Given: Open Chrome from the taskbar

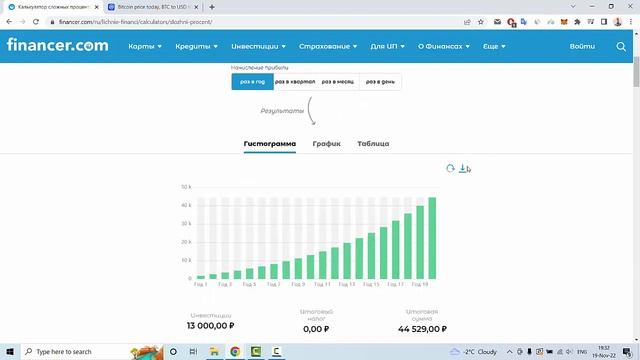Looking at the screenshot, I should 235,351.
